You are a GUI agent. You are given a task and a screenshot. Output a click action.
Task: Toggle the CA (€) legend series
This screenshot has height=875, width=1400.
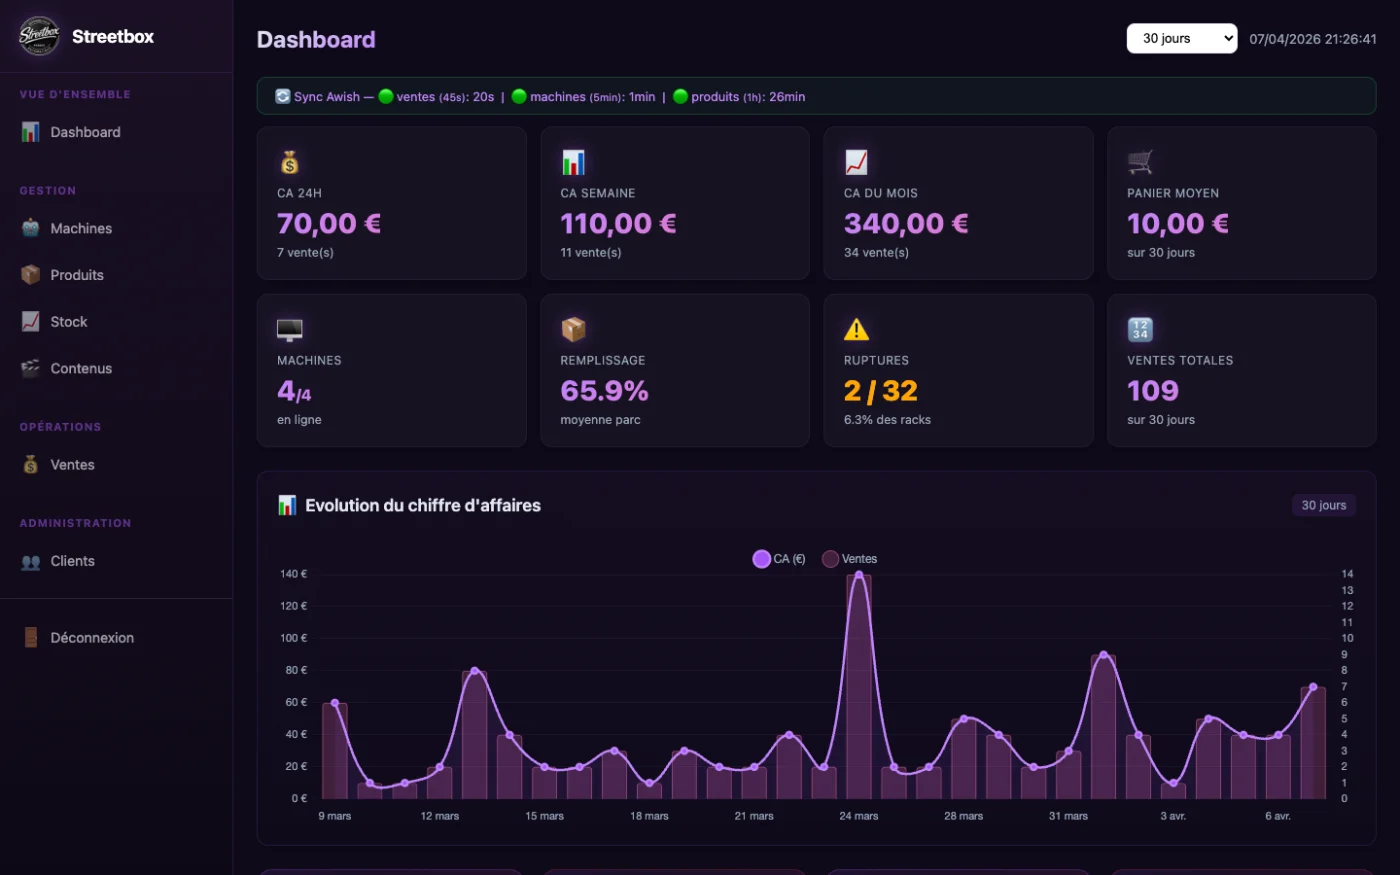pyautogui.click(x=779, y=559)
